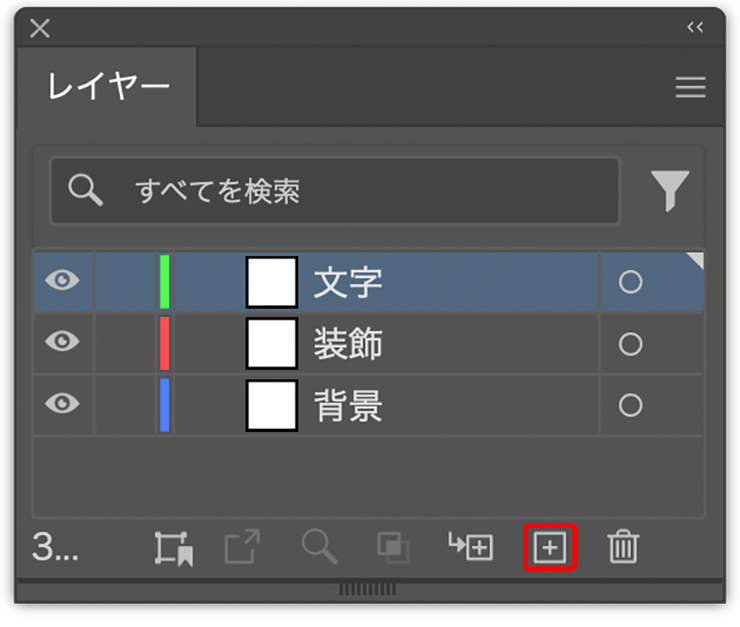Viewport: 740px width, 627px height.
Task: Click the Collect for Export icon
Action: 173,547
